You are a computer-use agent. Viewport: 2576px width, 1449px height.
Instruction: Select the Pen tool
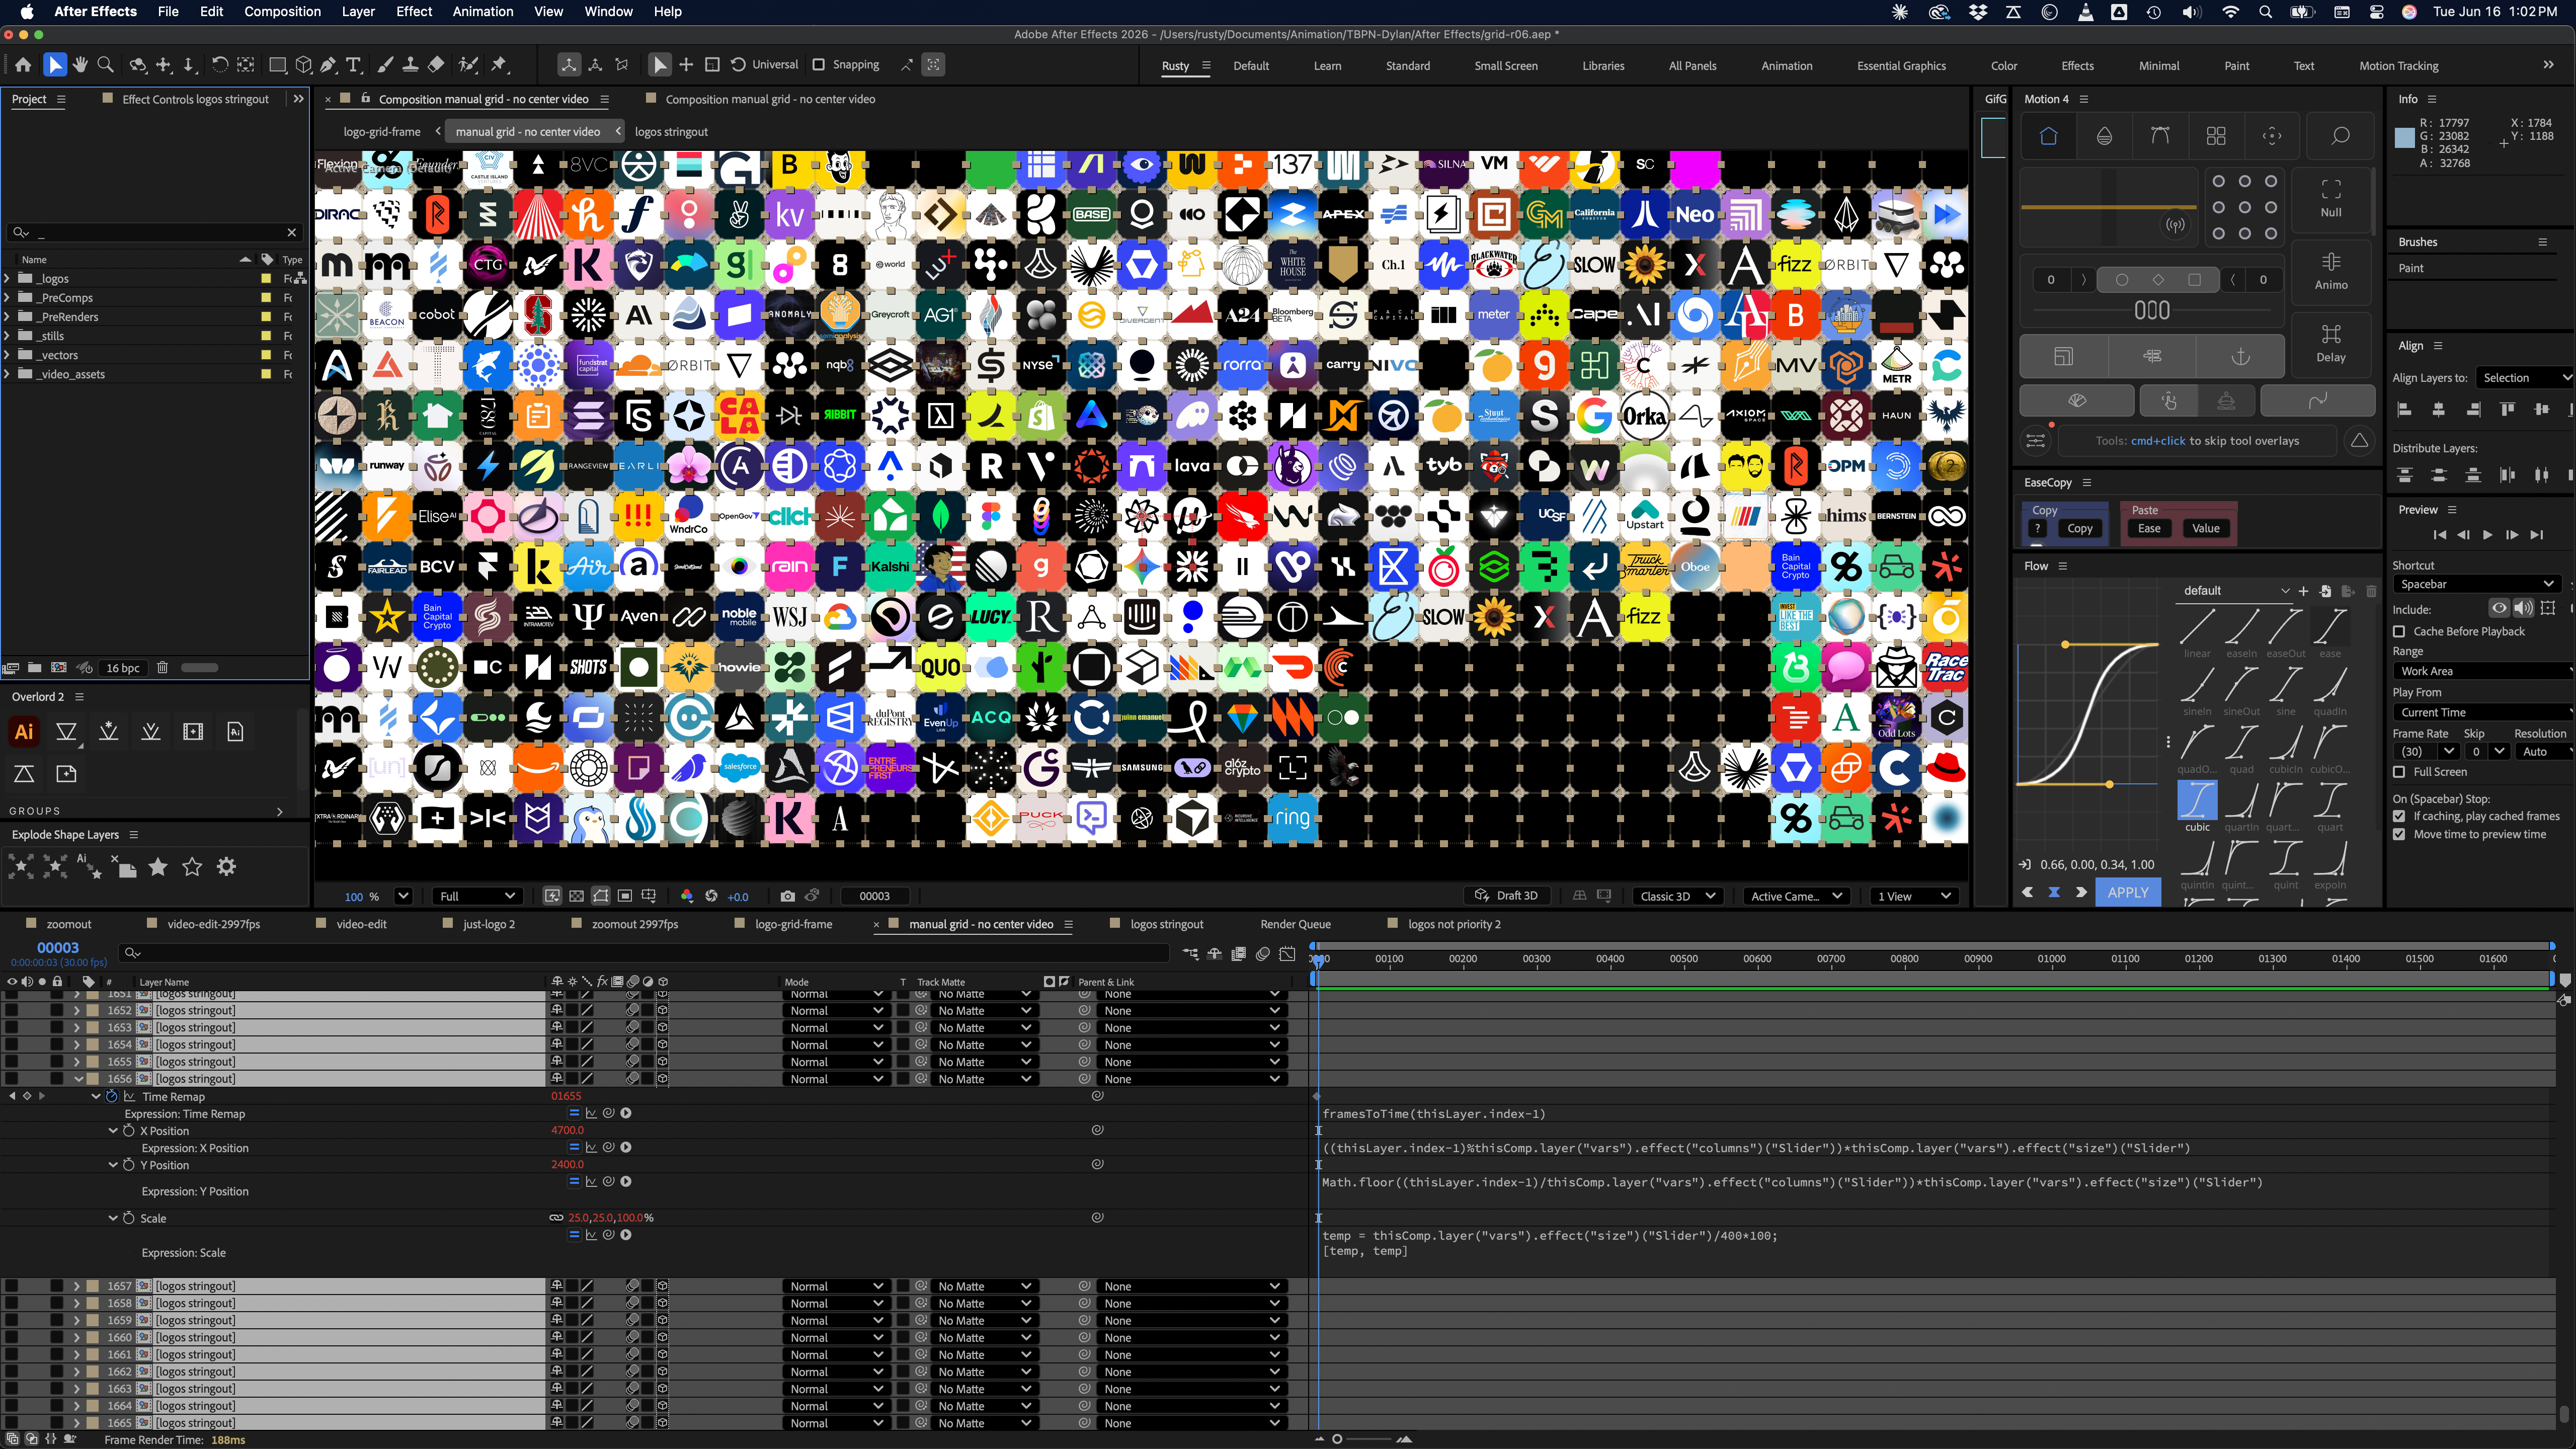pos(328,65)
